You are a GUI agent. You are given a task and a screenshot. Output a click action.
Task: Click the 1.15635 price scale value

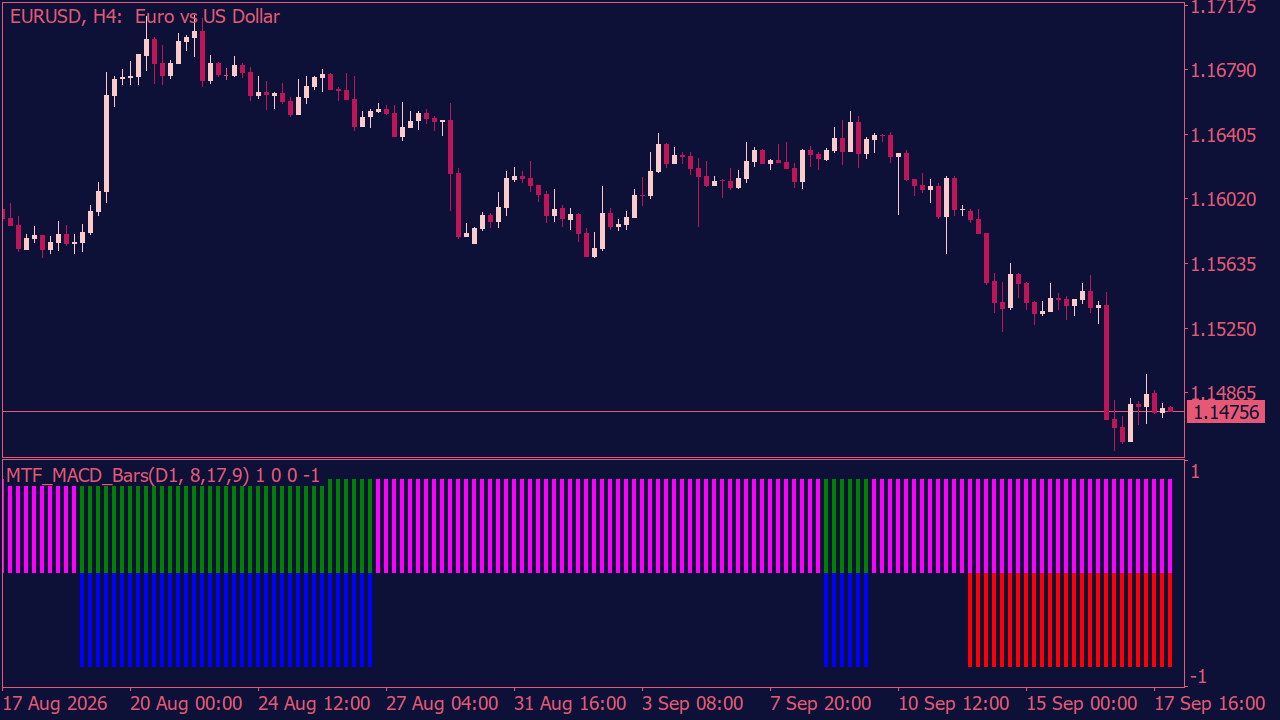(x=1224, y=264)
